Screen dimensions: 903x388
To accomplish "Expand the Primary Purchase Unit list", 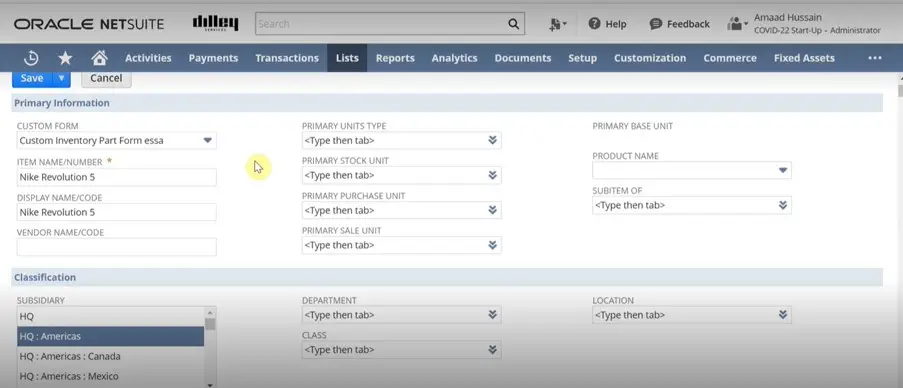I will click(x=492, y=210).
